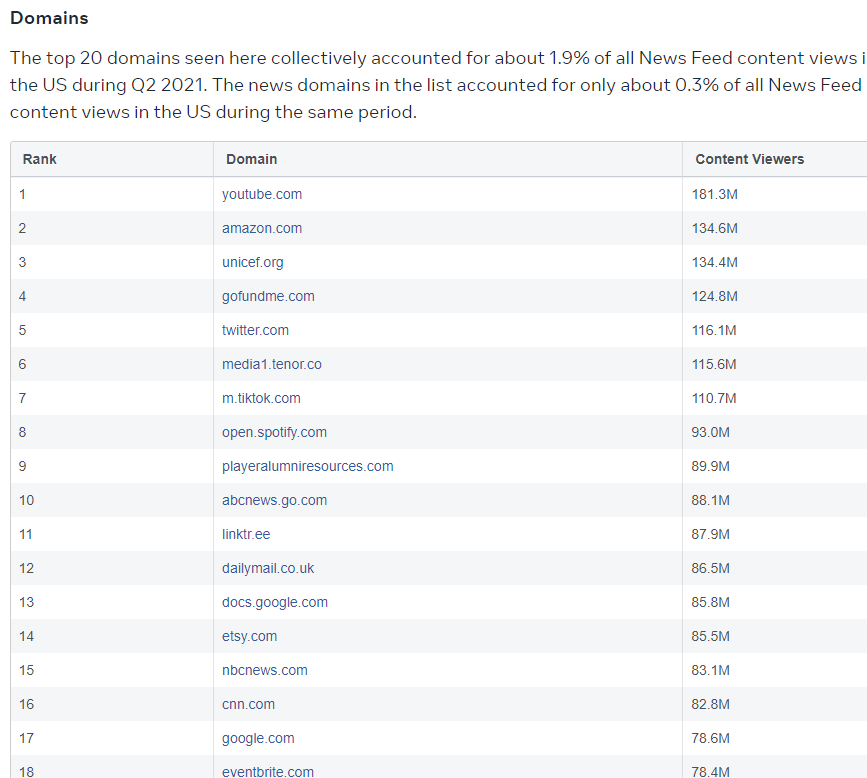
Task: Select the 93.0M viewers value
Action: click(x=711, y=432)
